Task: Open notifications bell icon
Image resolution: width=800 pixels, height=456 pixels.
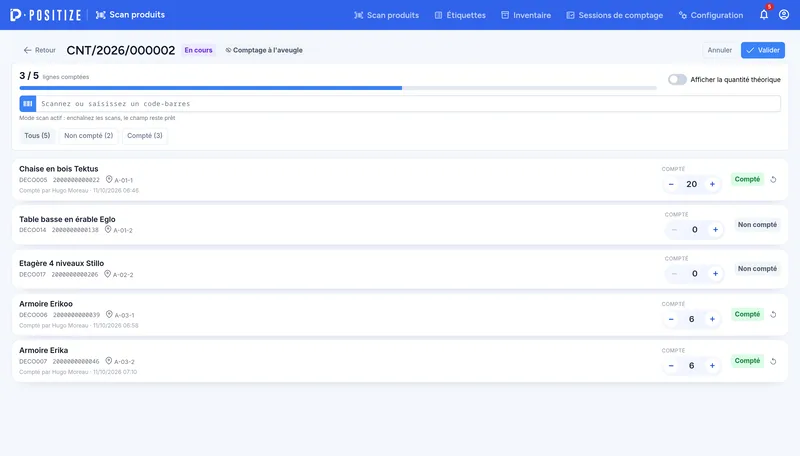Action: point(764,15)
